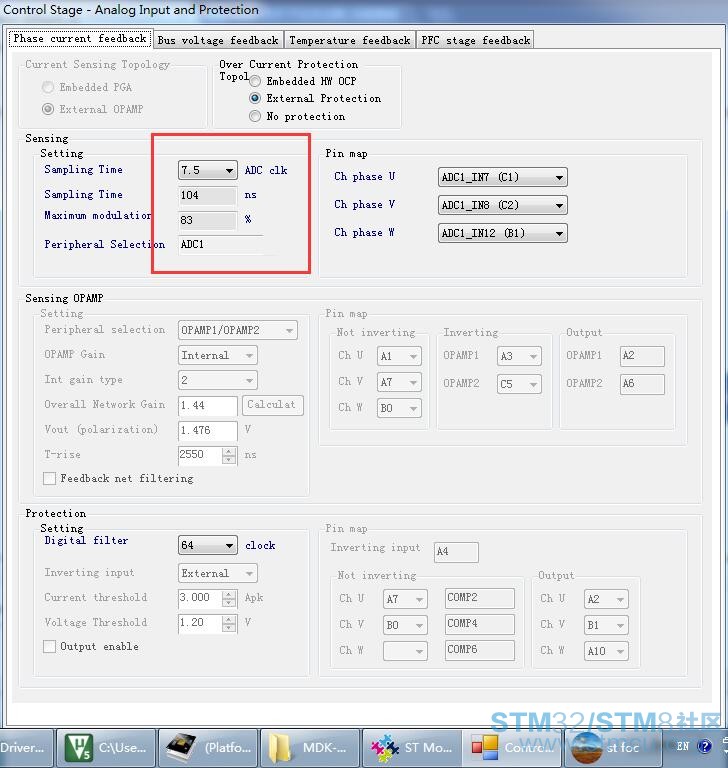Open the Sampling Time ADC clk dropdown
Image resolution: width=728 pixels, height=768 pixels.
click(208, 170)
